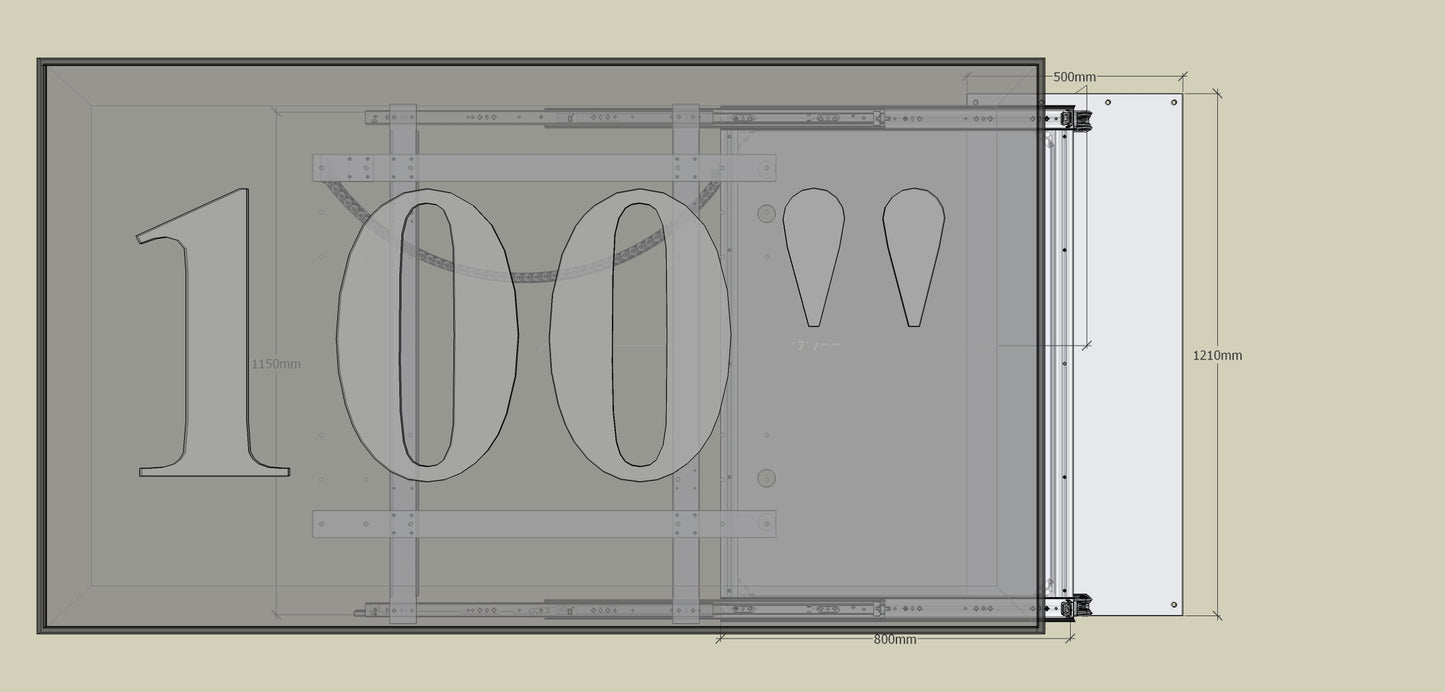Select the 1150mm dimension text
Viewport: 1445px width, 692px height.
275,364
